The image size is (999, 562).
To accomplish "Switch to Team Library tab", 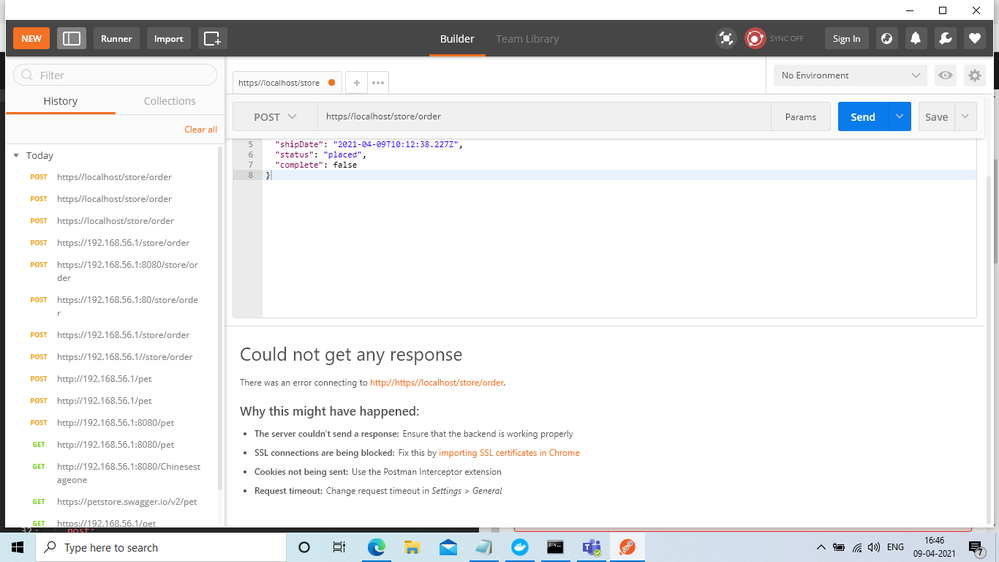I will pos(527,39).
